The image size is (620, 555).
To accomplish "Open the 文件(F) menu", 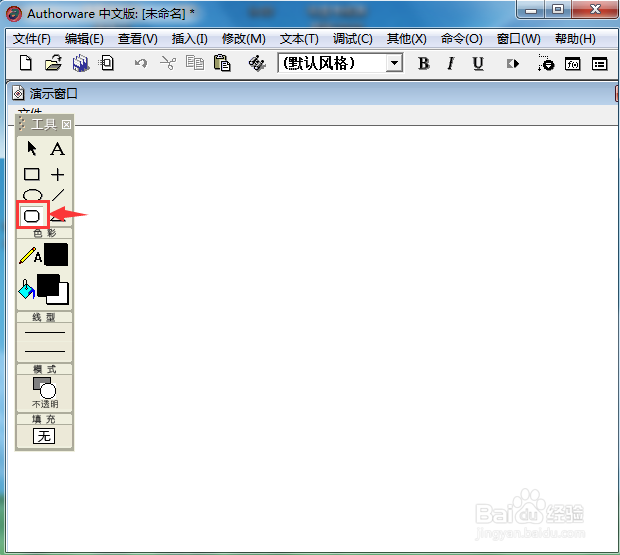I will tap(32, 39).
